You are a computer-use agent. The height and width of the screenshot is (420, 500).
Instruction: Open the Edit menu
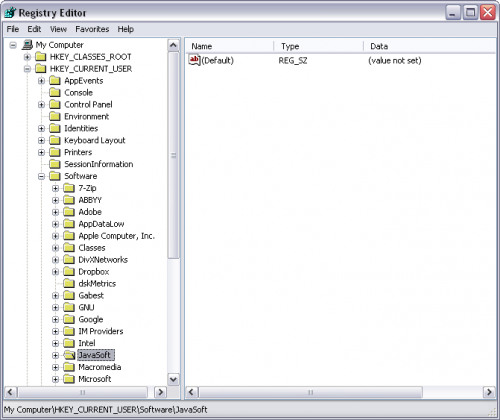(34, 29)
